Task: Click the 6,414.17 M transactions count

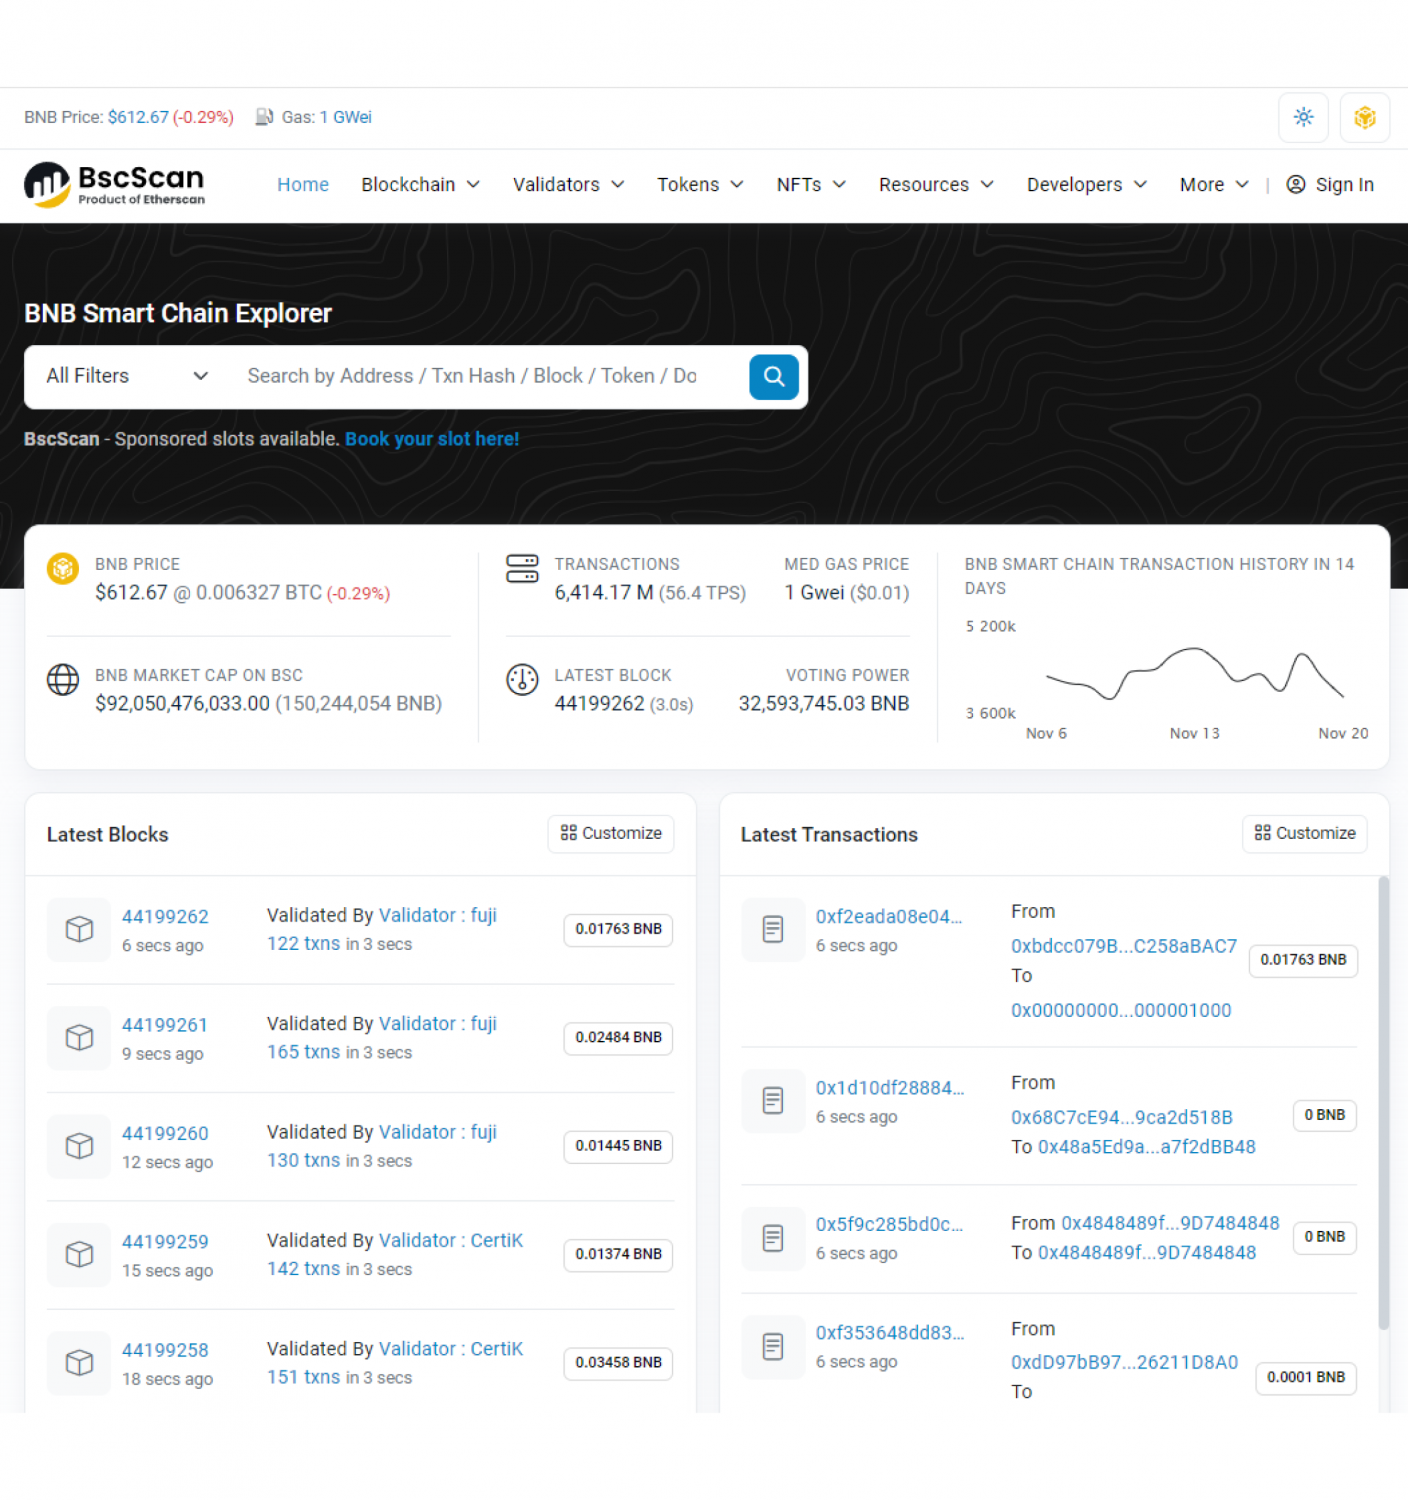Action: point(604,592)
